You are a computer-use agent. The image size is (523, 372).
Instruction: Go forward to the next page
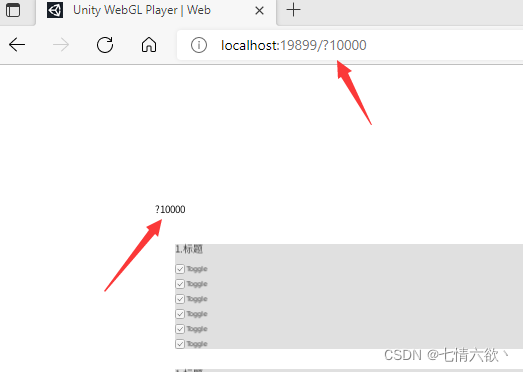pos(61,45)
